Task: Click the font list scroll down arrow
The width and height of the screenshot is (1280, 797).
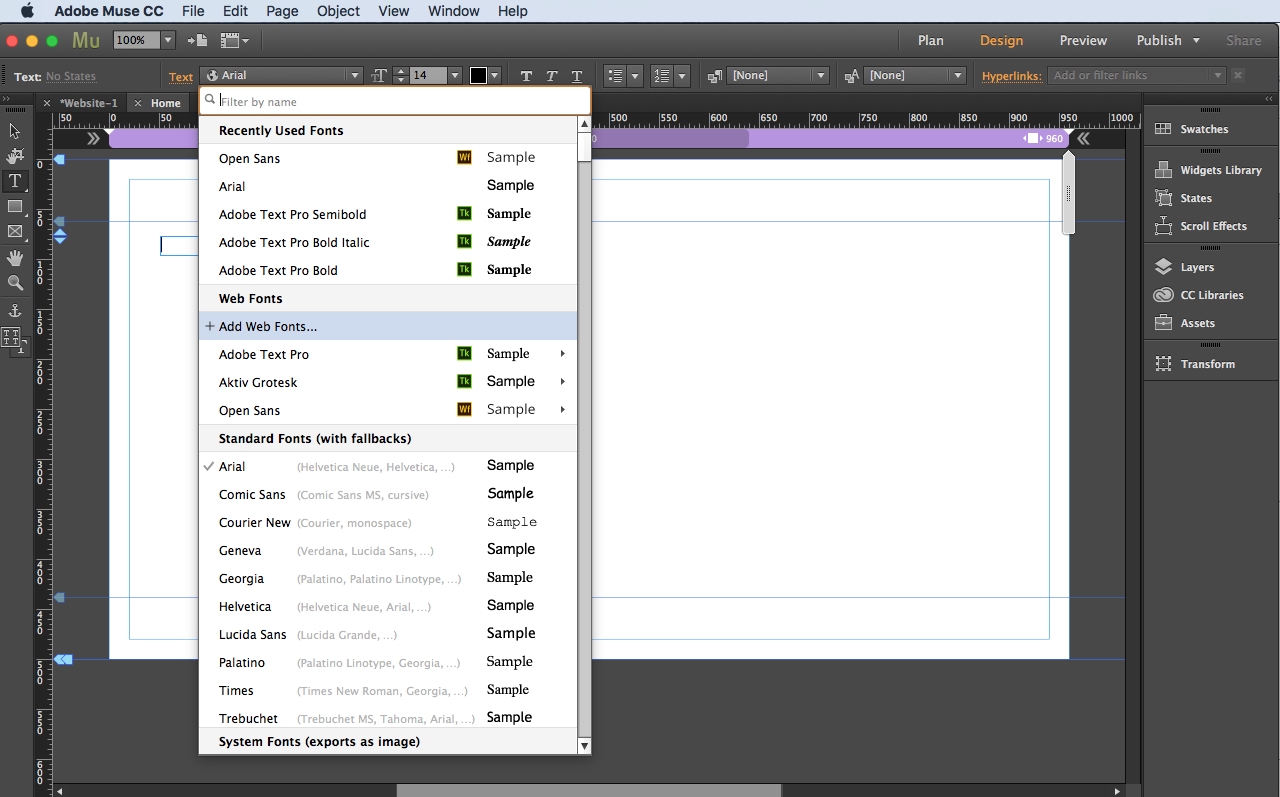Action: tap(584, 746)
